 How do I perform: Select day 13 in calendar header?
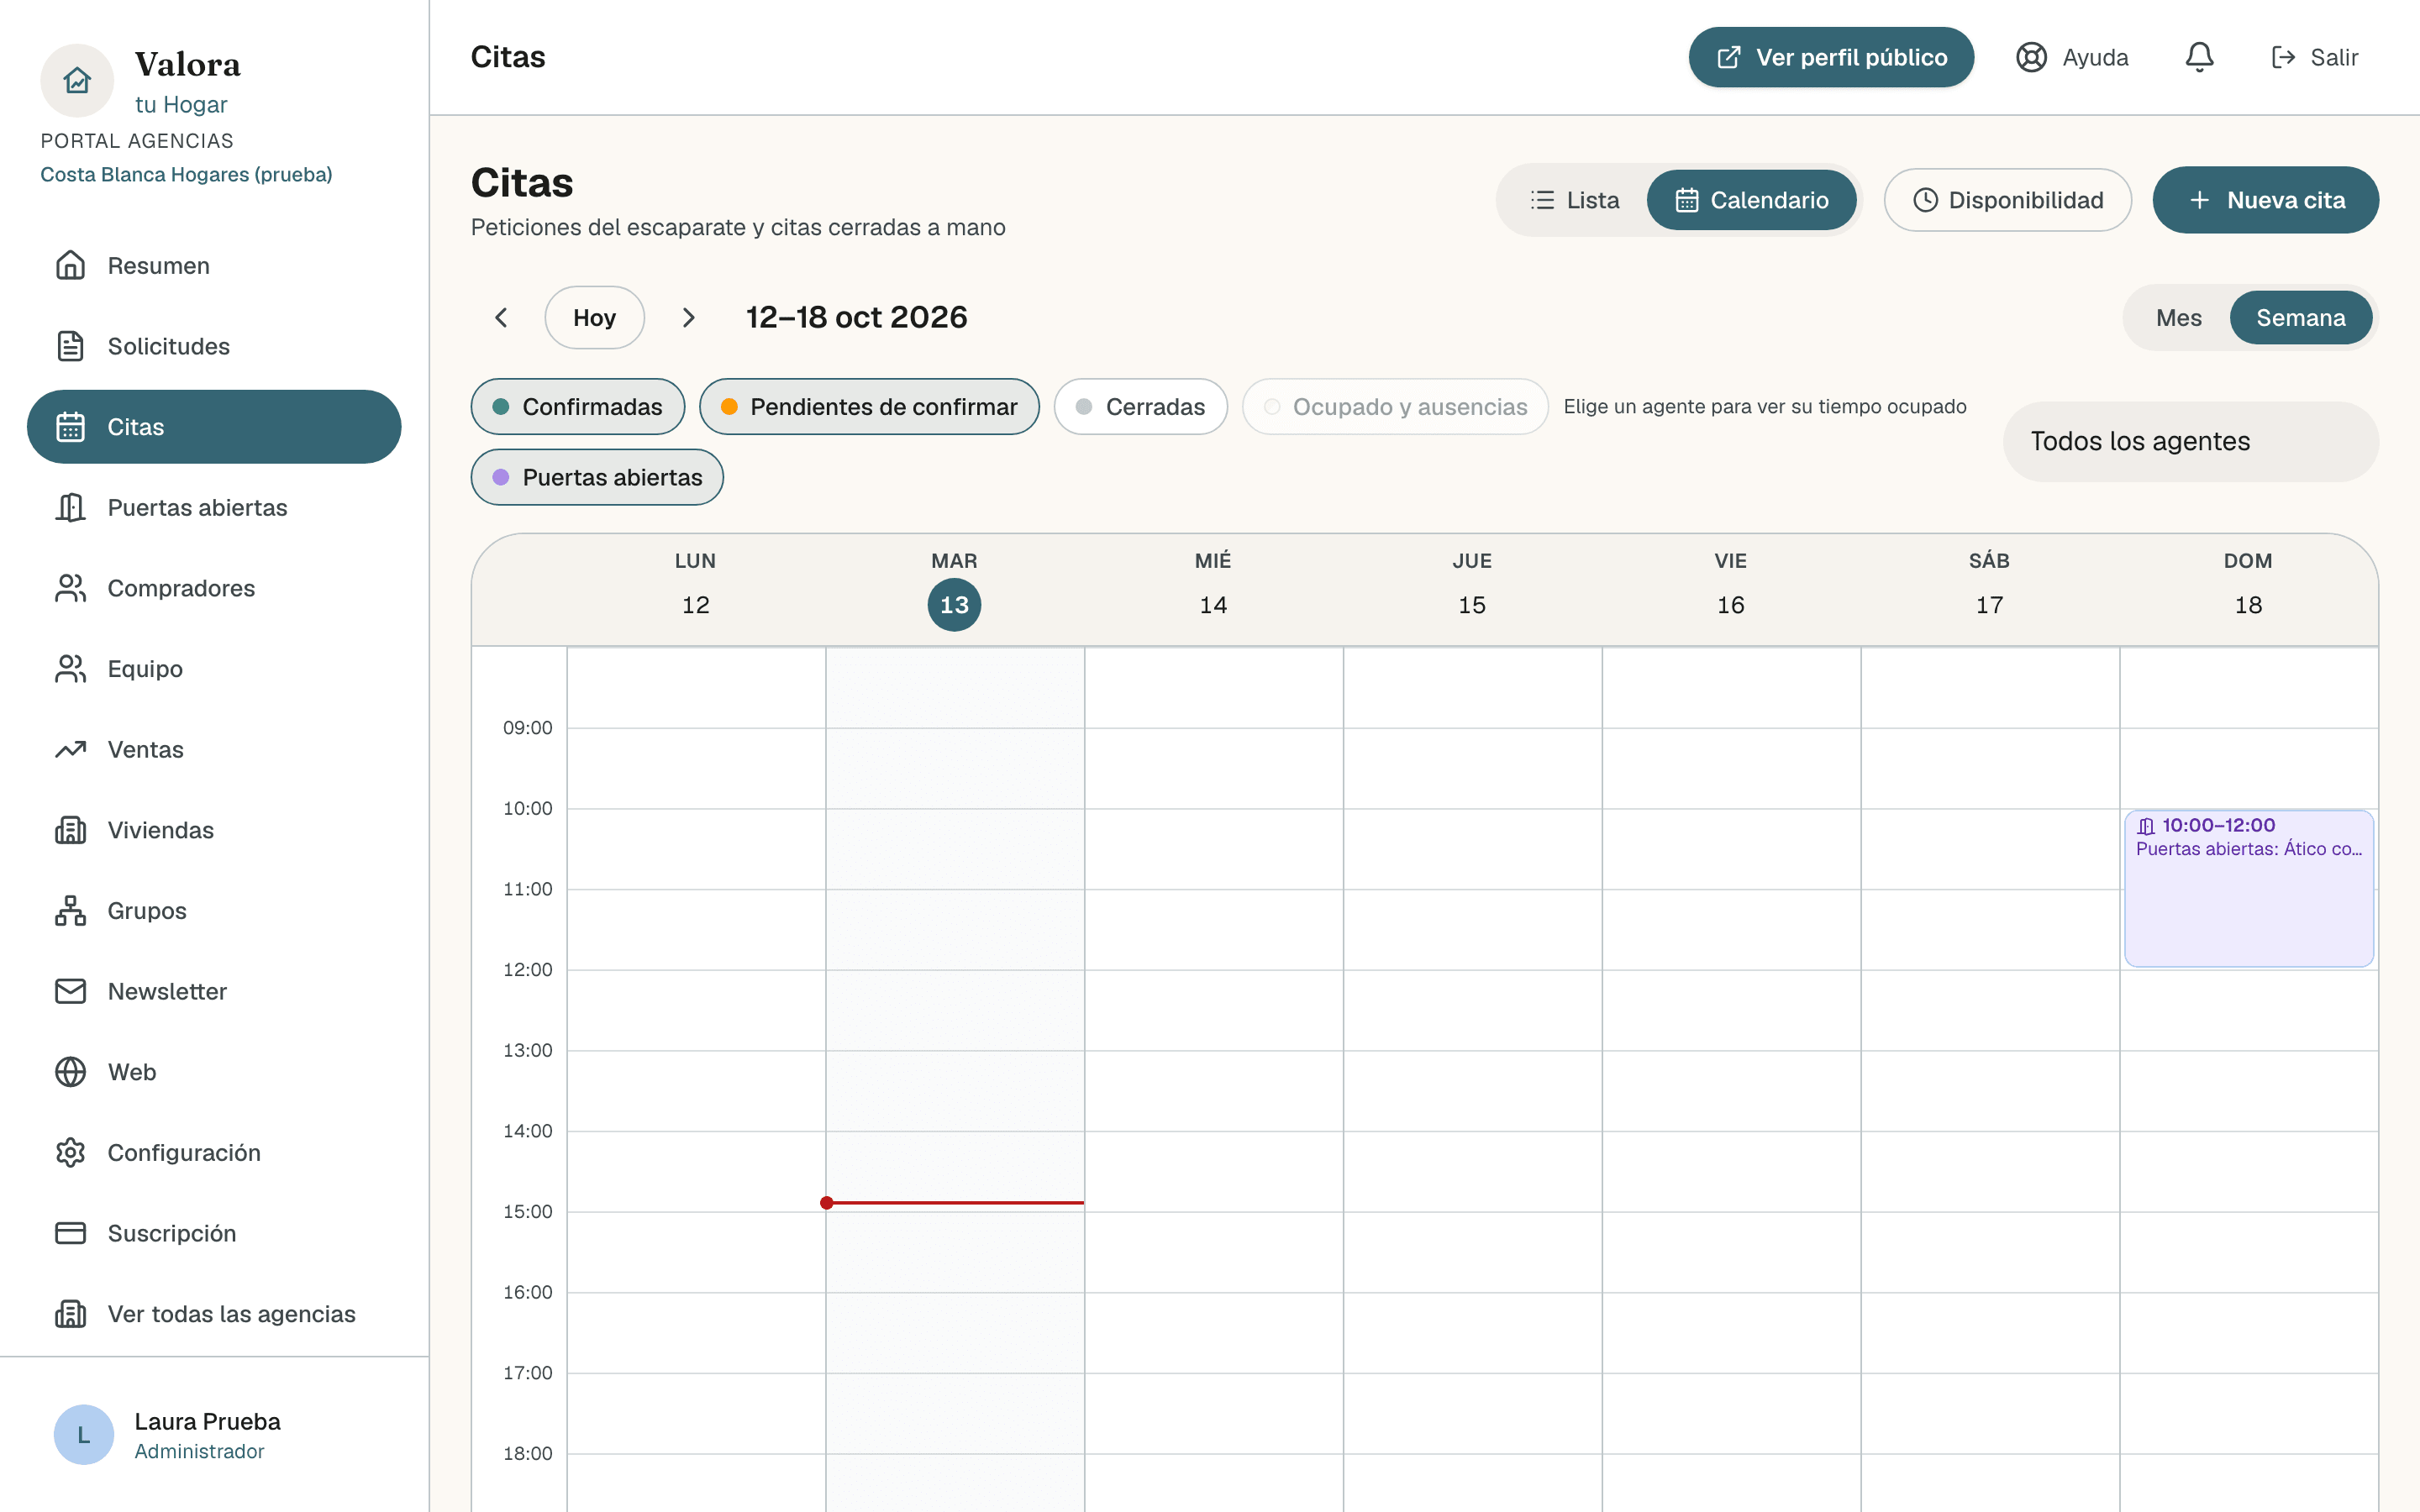pyautogui.click(x=954, y=605)
